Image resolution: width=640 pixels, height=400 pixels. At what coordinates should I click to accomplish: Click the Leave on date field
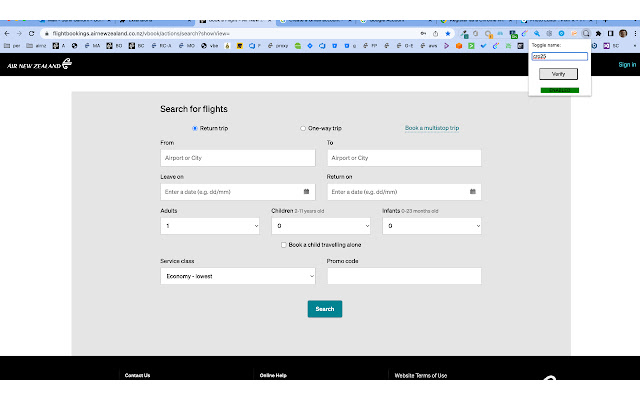pyautogui.click(x=238, y=192)
